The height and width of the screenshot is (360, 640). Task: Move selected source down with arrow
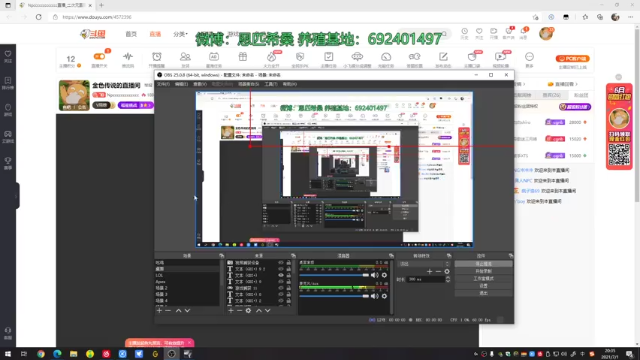268,311
